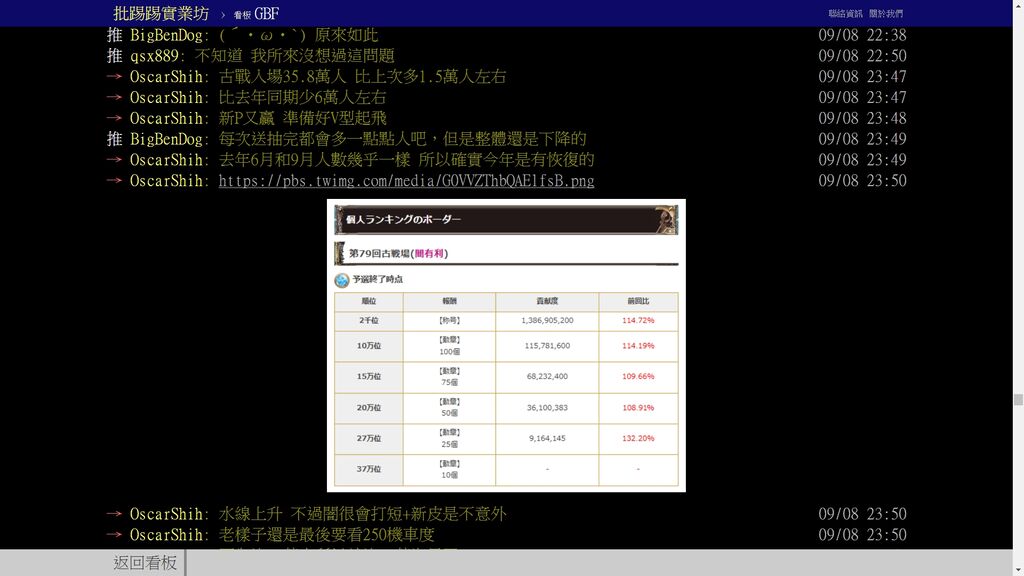Screen dimensions: 1024x576
Task: Click the page scrollbar thumb
Action: click(x=1018, y=399)
